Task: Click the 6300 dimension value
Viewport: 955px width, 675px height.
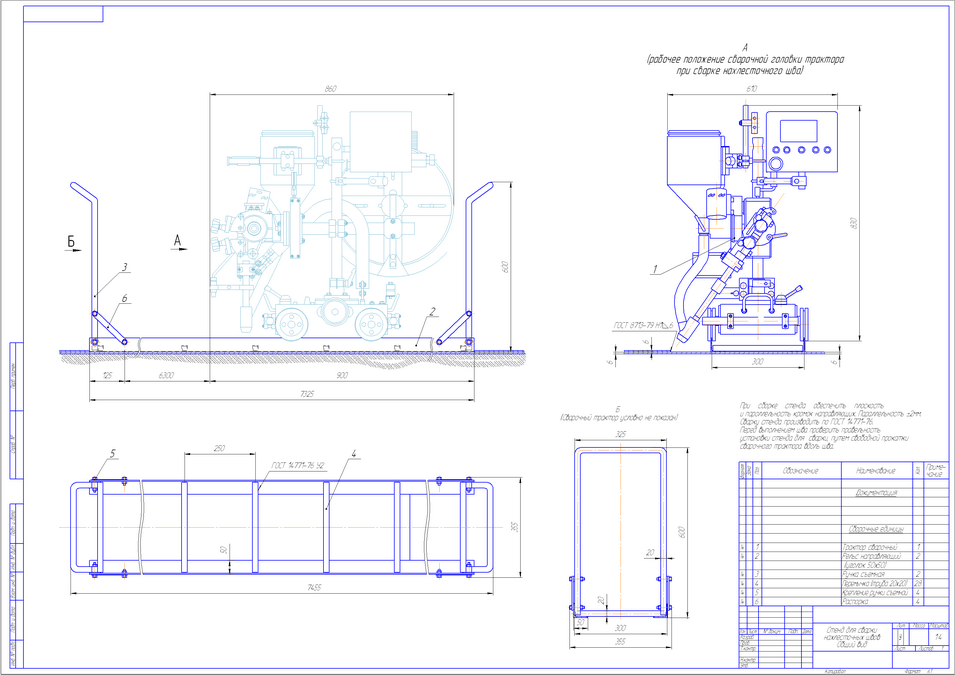Action: point(166,376)
